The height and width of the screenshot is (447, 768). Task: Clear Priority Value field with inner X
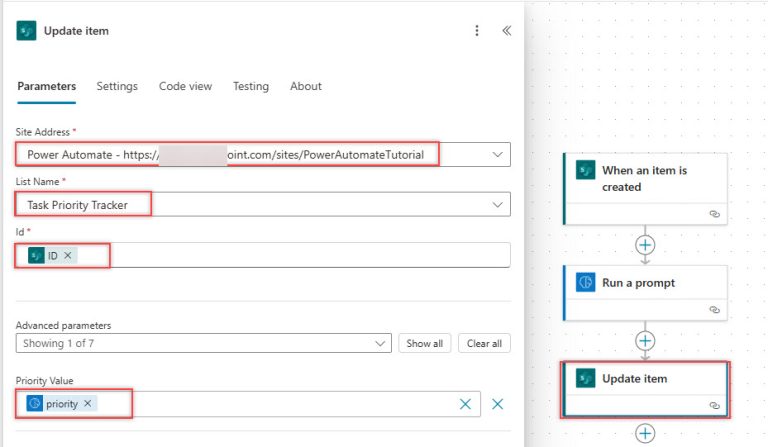coord(465,404)
